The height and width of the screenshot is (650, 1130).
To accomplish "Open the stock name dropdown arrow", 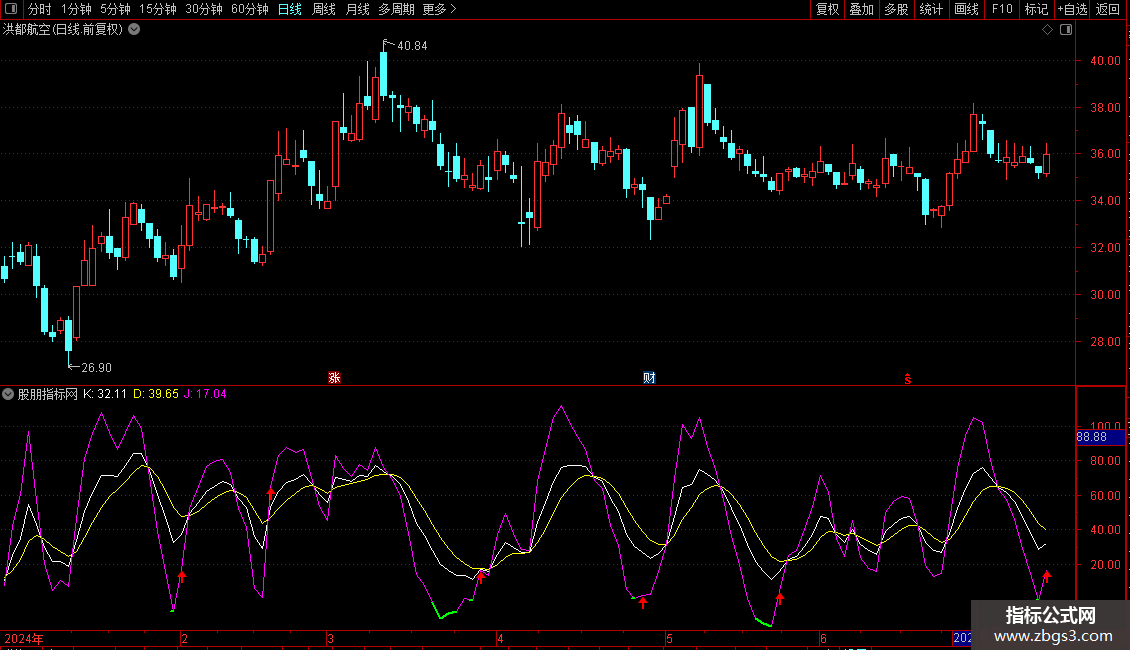I will click(135, 30).
